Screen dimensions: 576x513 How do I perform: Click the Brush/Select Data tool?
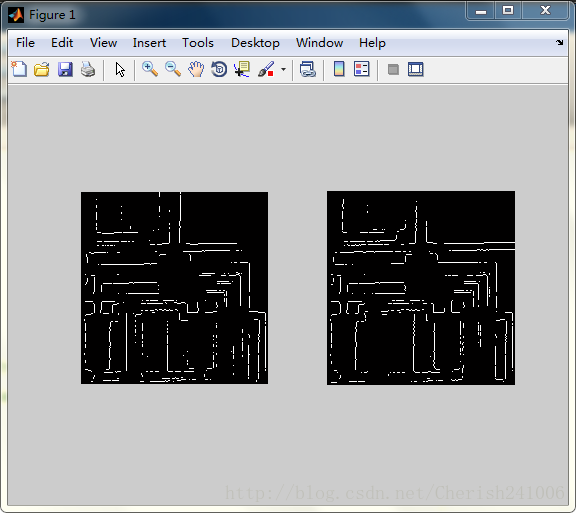[266, 69]
